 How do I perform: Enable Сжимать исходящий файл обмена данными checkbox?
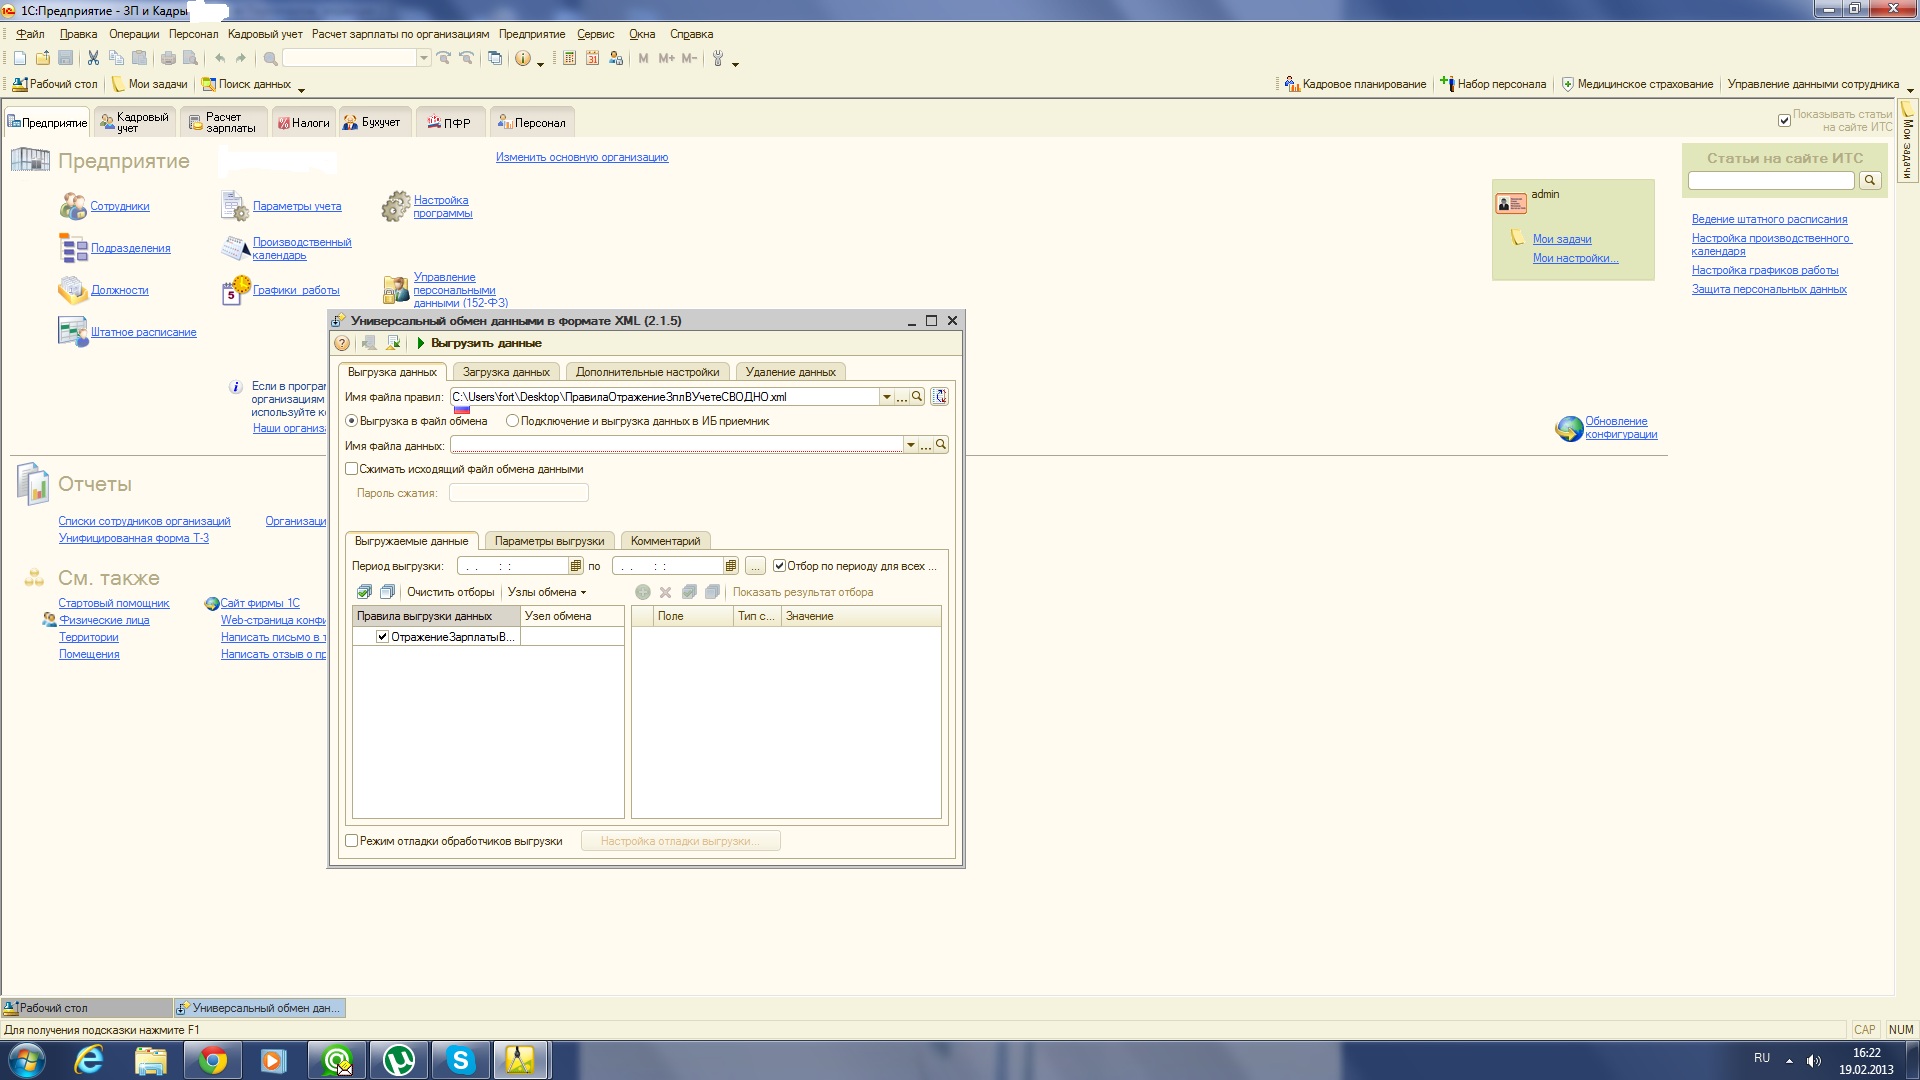click(x=352, y=469)
